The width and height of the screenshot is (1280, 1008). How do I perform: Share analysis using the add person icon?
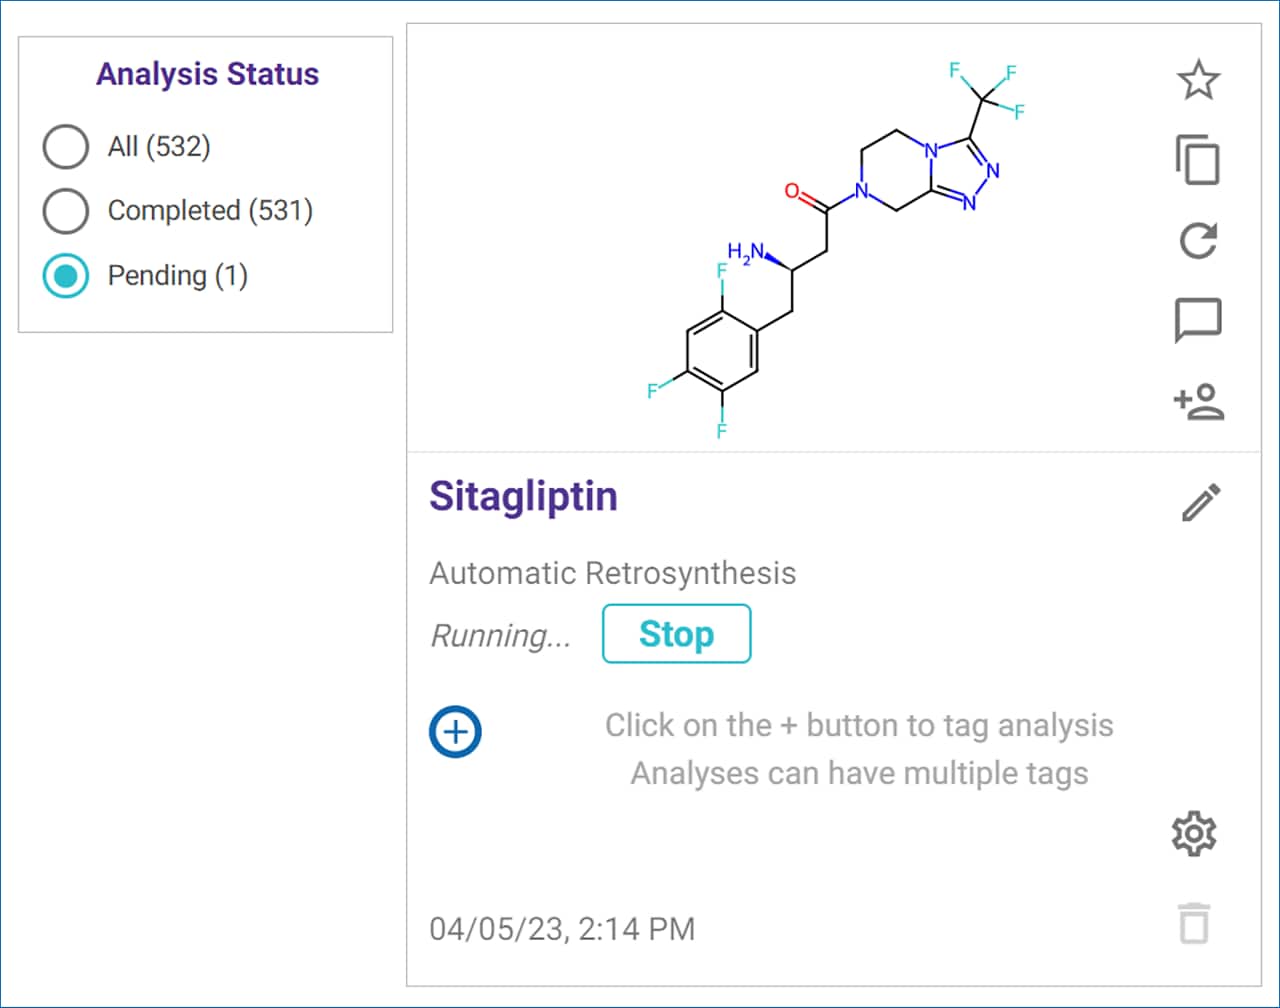1198,402
